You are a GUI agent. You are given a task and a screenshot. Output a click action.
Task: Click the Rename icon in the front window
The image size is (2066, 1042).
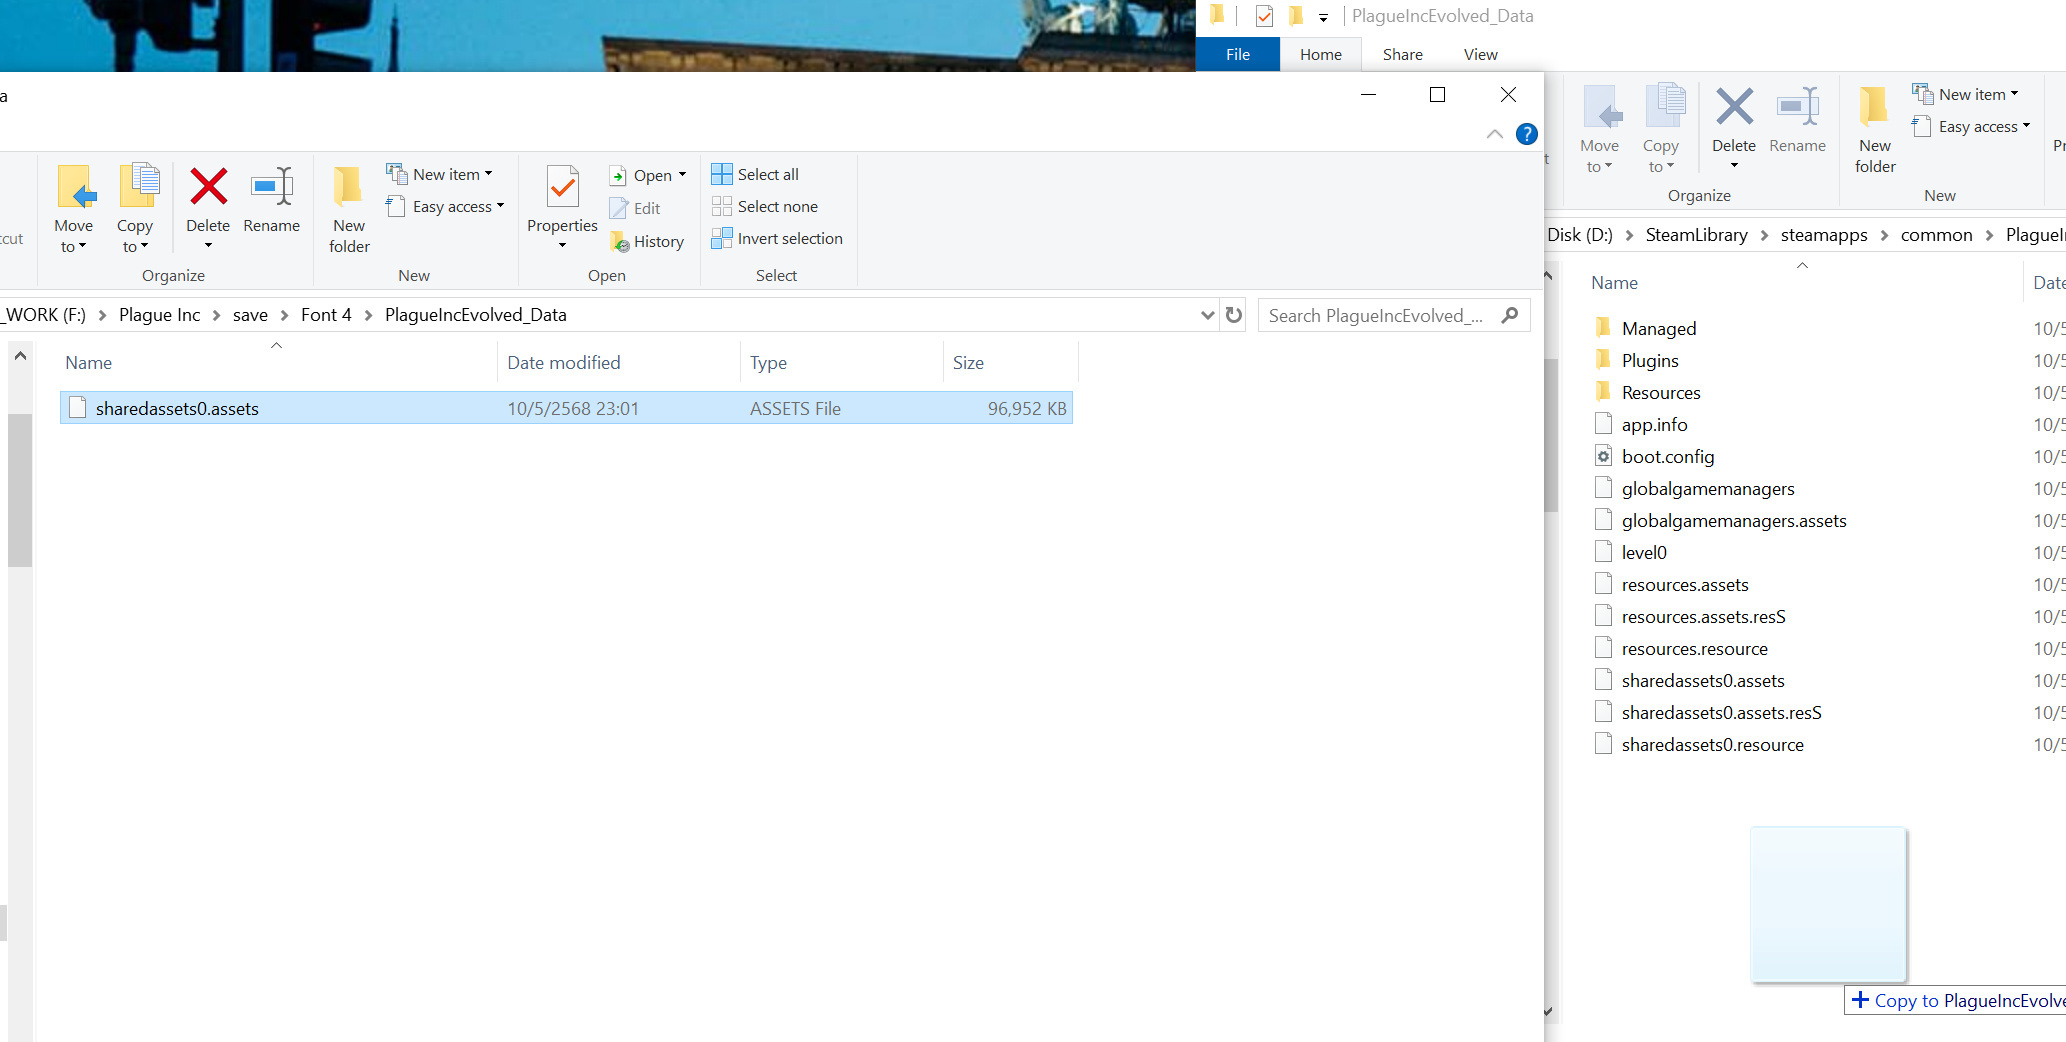272,187
